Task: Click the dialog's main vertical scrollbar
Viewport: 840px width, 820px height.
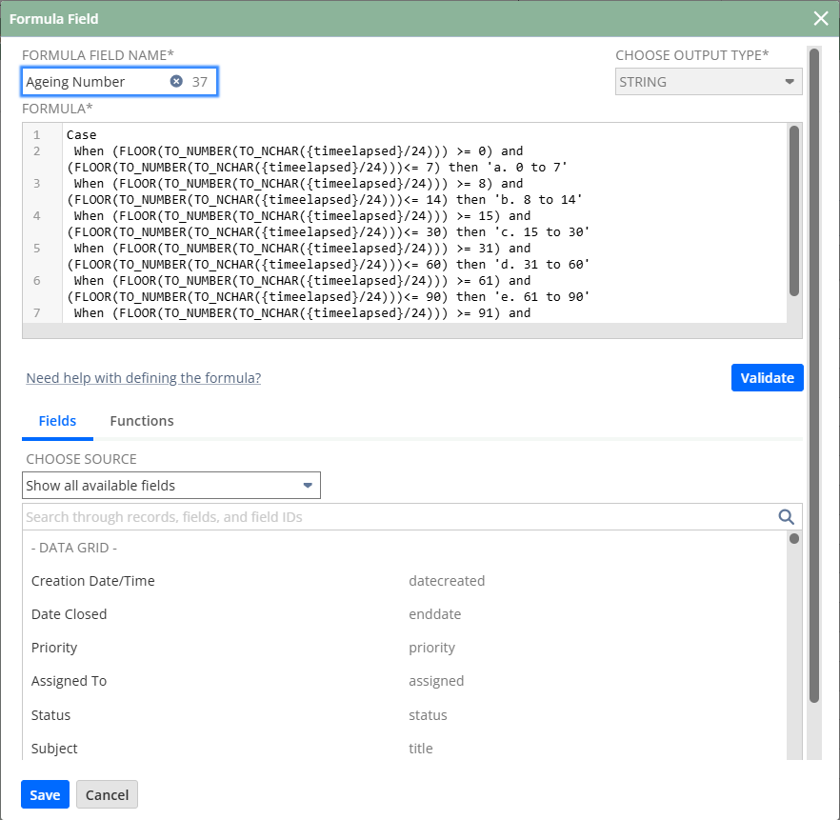Action: (814, 375)
